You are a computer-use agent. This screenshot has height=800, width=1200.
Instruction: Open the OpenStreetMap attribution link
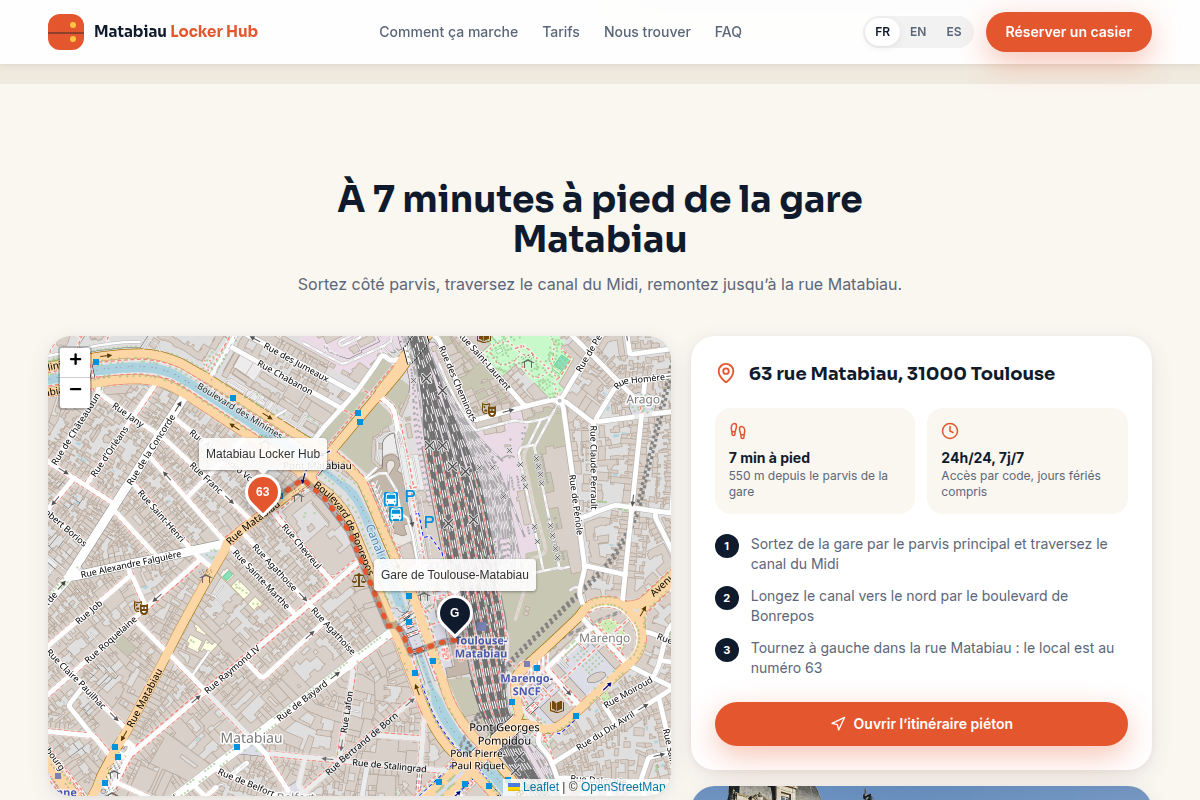pos(623,787)
